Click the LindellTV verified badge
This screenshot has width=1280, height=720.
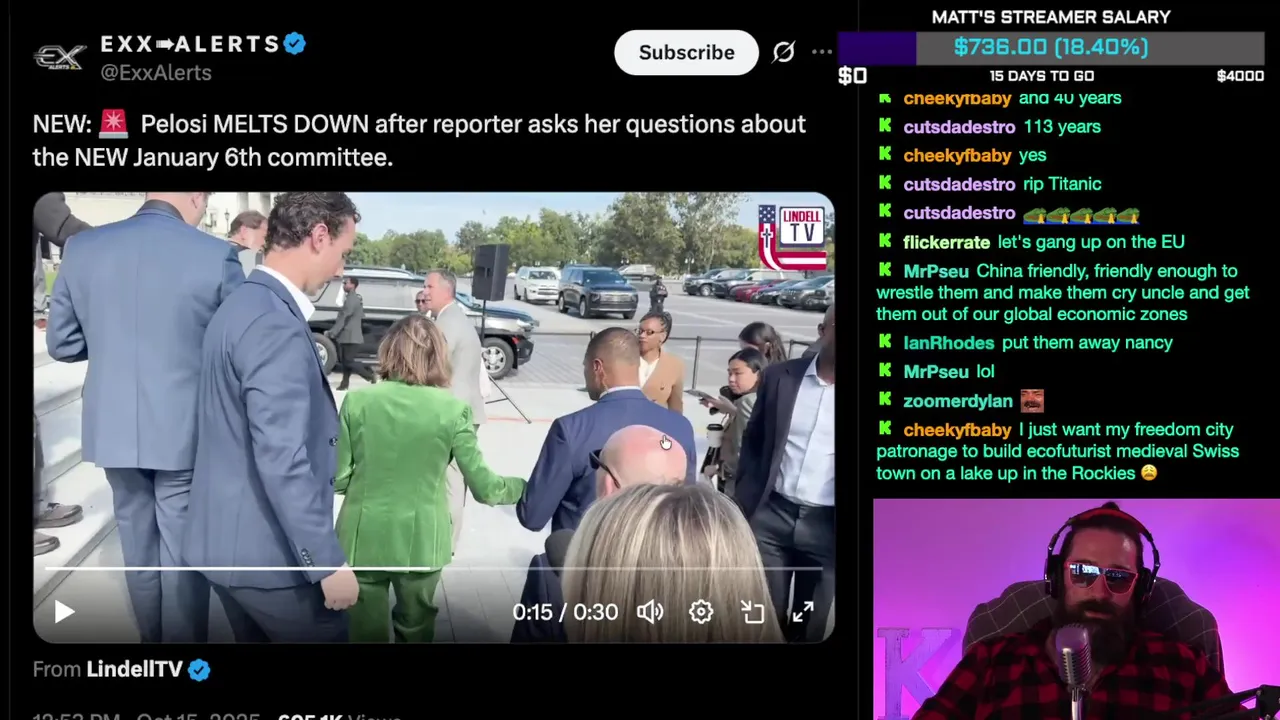[x=199, y=670]
